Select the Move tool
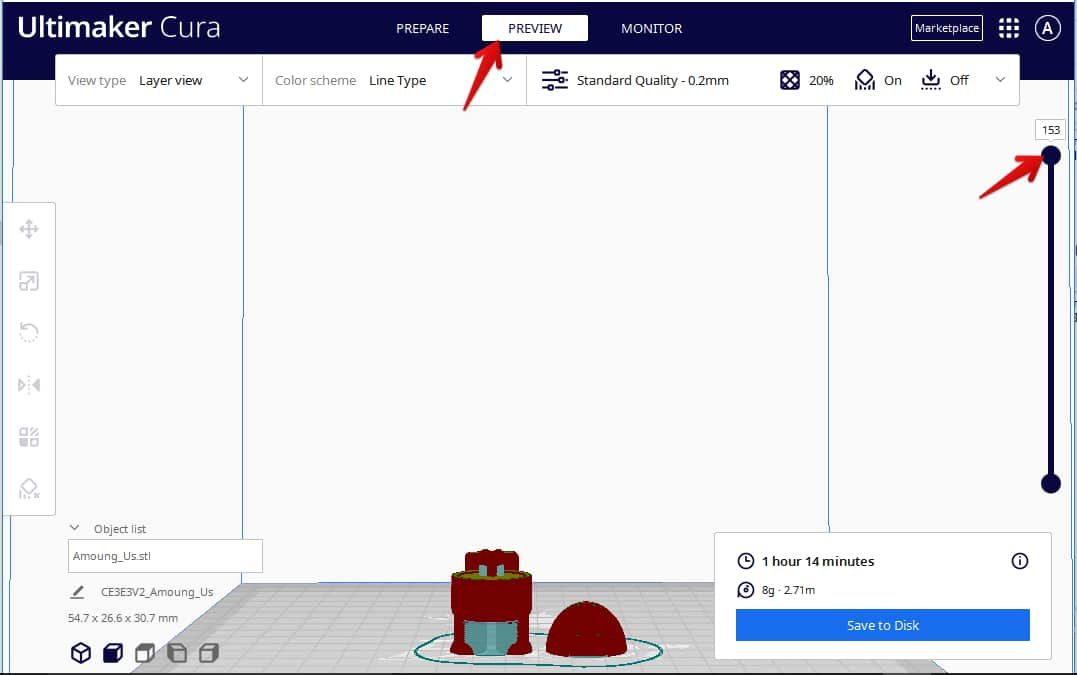The width and height of the screenshot is (1077, 675). [x=30, y=228]
